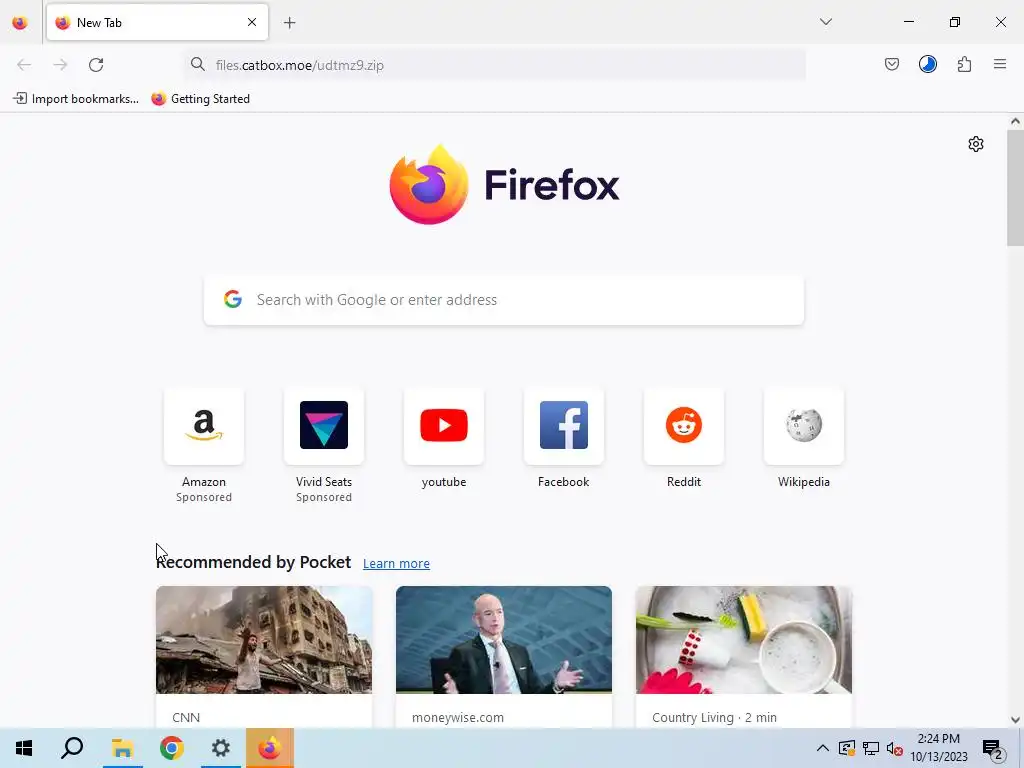Open the Windows Start menu

click(x=24, y=748)
